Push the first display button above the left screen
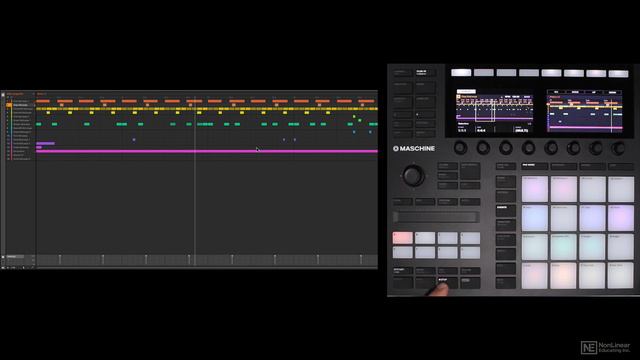 [x=461, y=73]
